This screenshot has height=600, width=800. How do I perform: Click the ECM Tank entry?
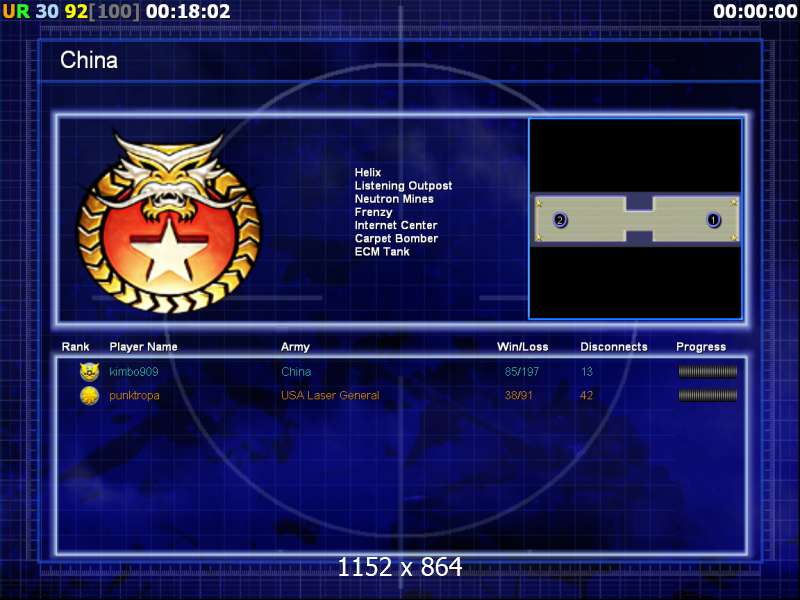tap(382, 252)
